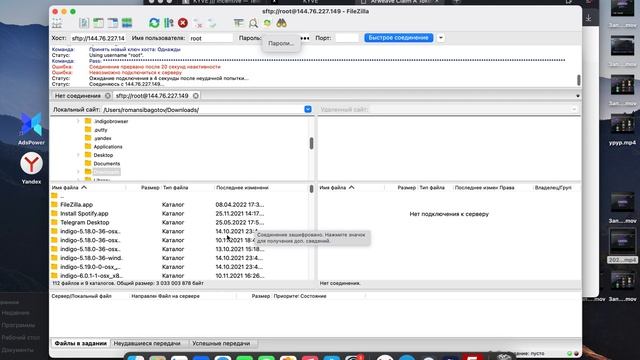Sort local list by Имя файла
The image size is (640, 360).
pos(87,188)
